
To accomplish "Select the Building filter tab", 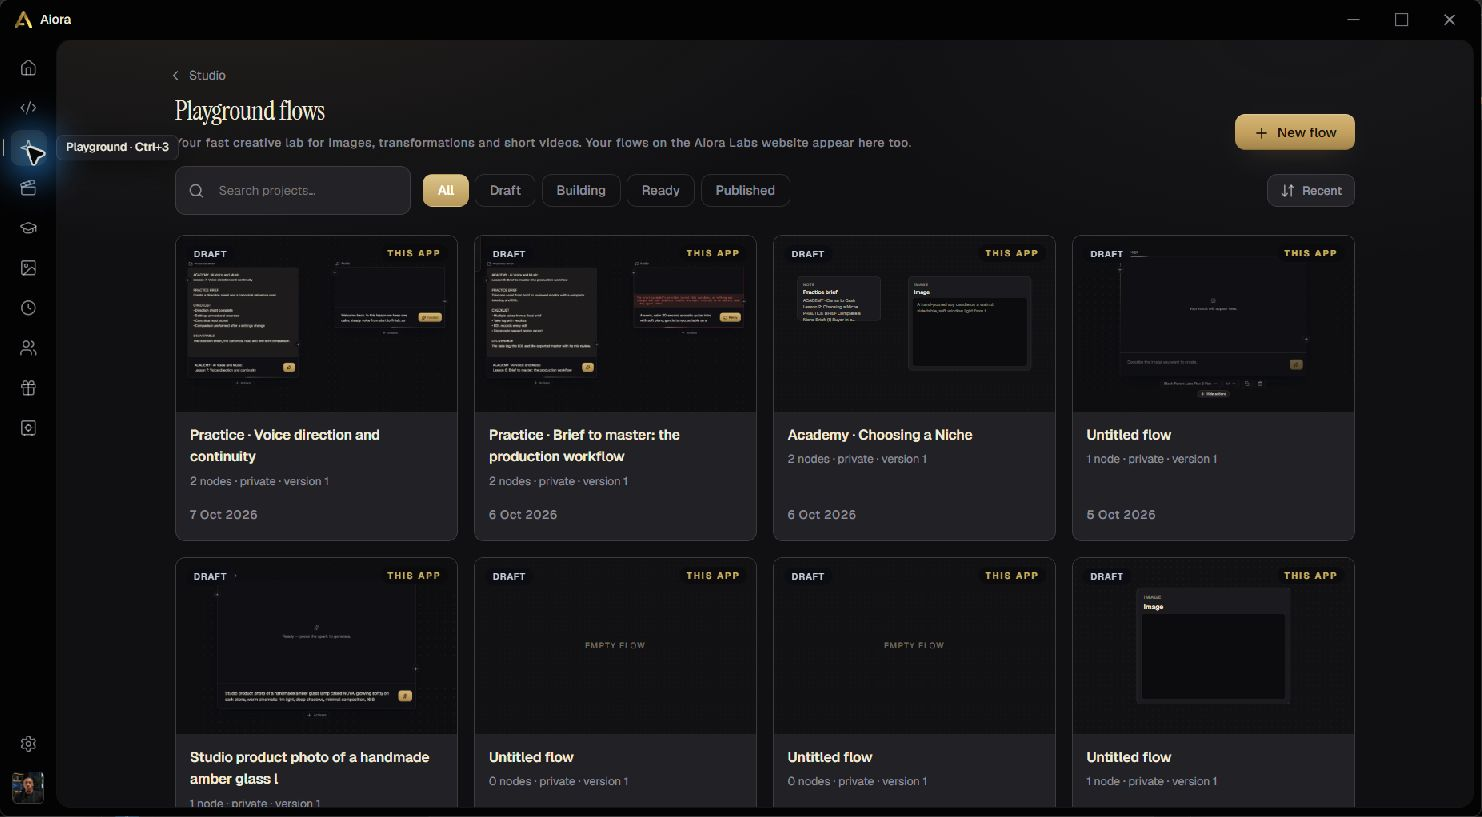I will (x=581, y=191).
